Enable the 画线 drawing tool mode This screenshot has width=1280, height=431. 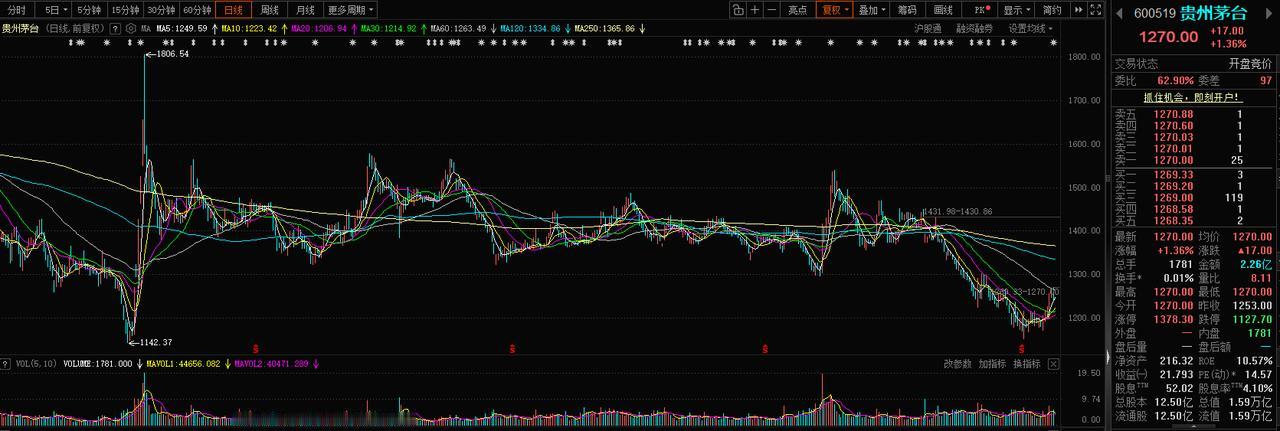pyautogui.click(x=942, y=9)
